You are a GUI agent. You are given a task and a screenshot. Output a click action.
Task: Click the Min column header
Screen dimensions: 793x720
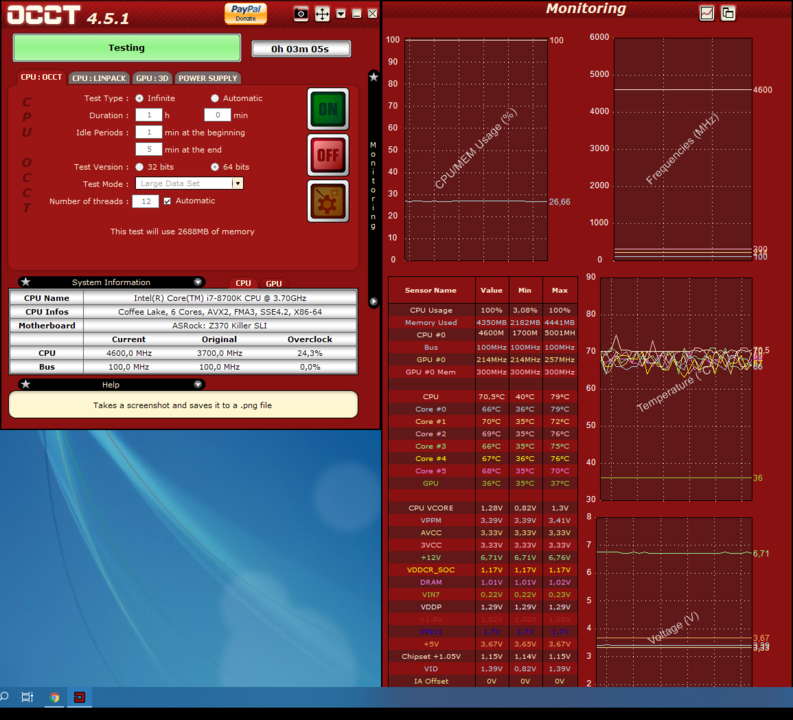[x=525, y=290]
